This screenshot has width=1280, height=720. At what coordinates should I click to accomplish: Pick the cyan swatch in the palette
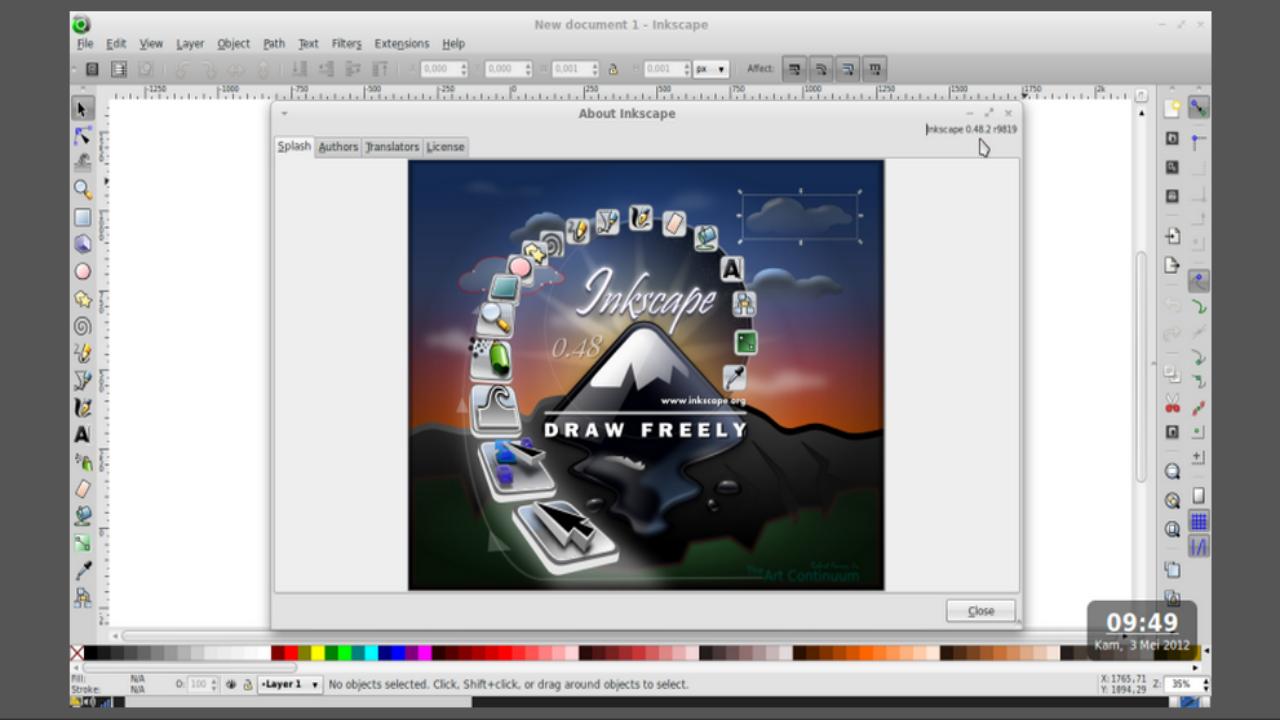point(371,653)
